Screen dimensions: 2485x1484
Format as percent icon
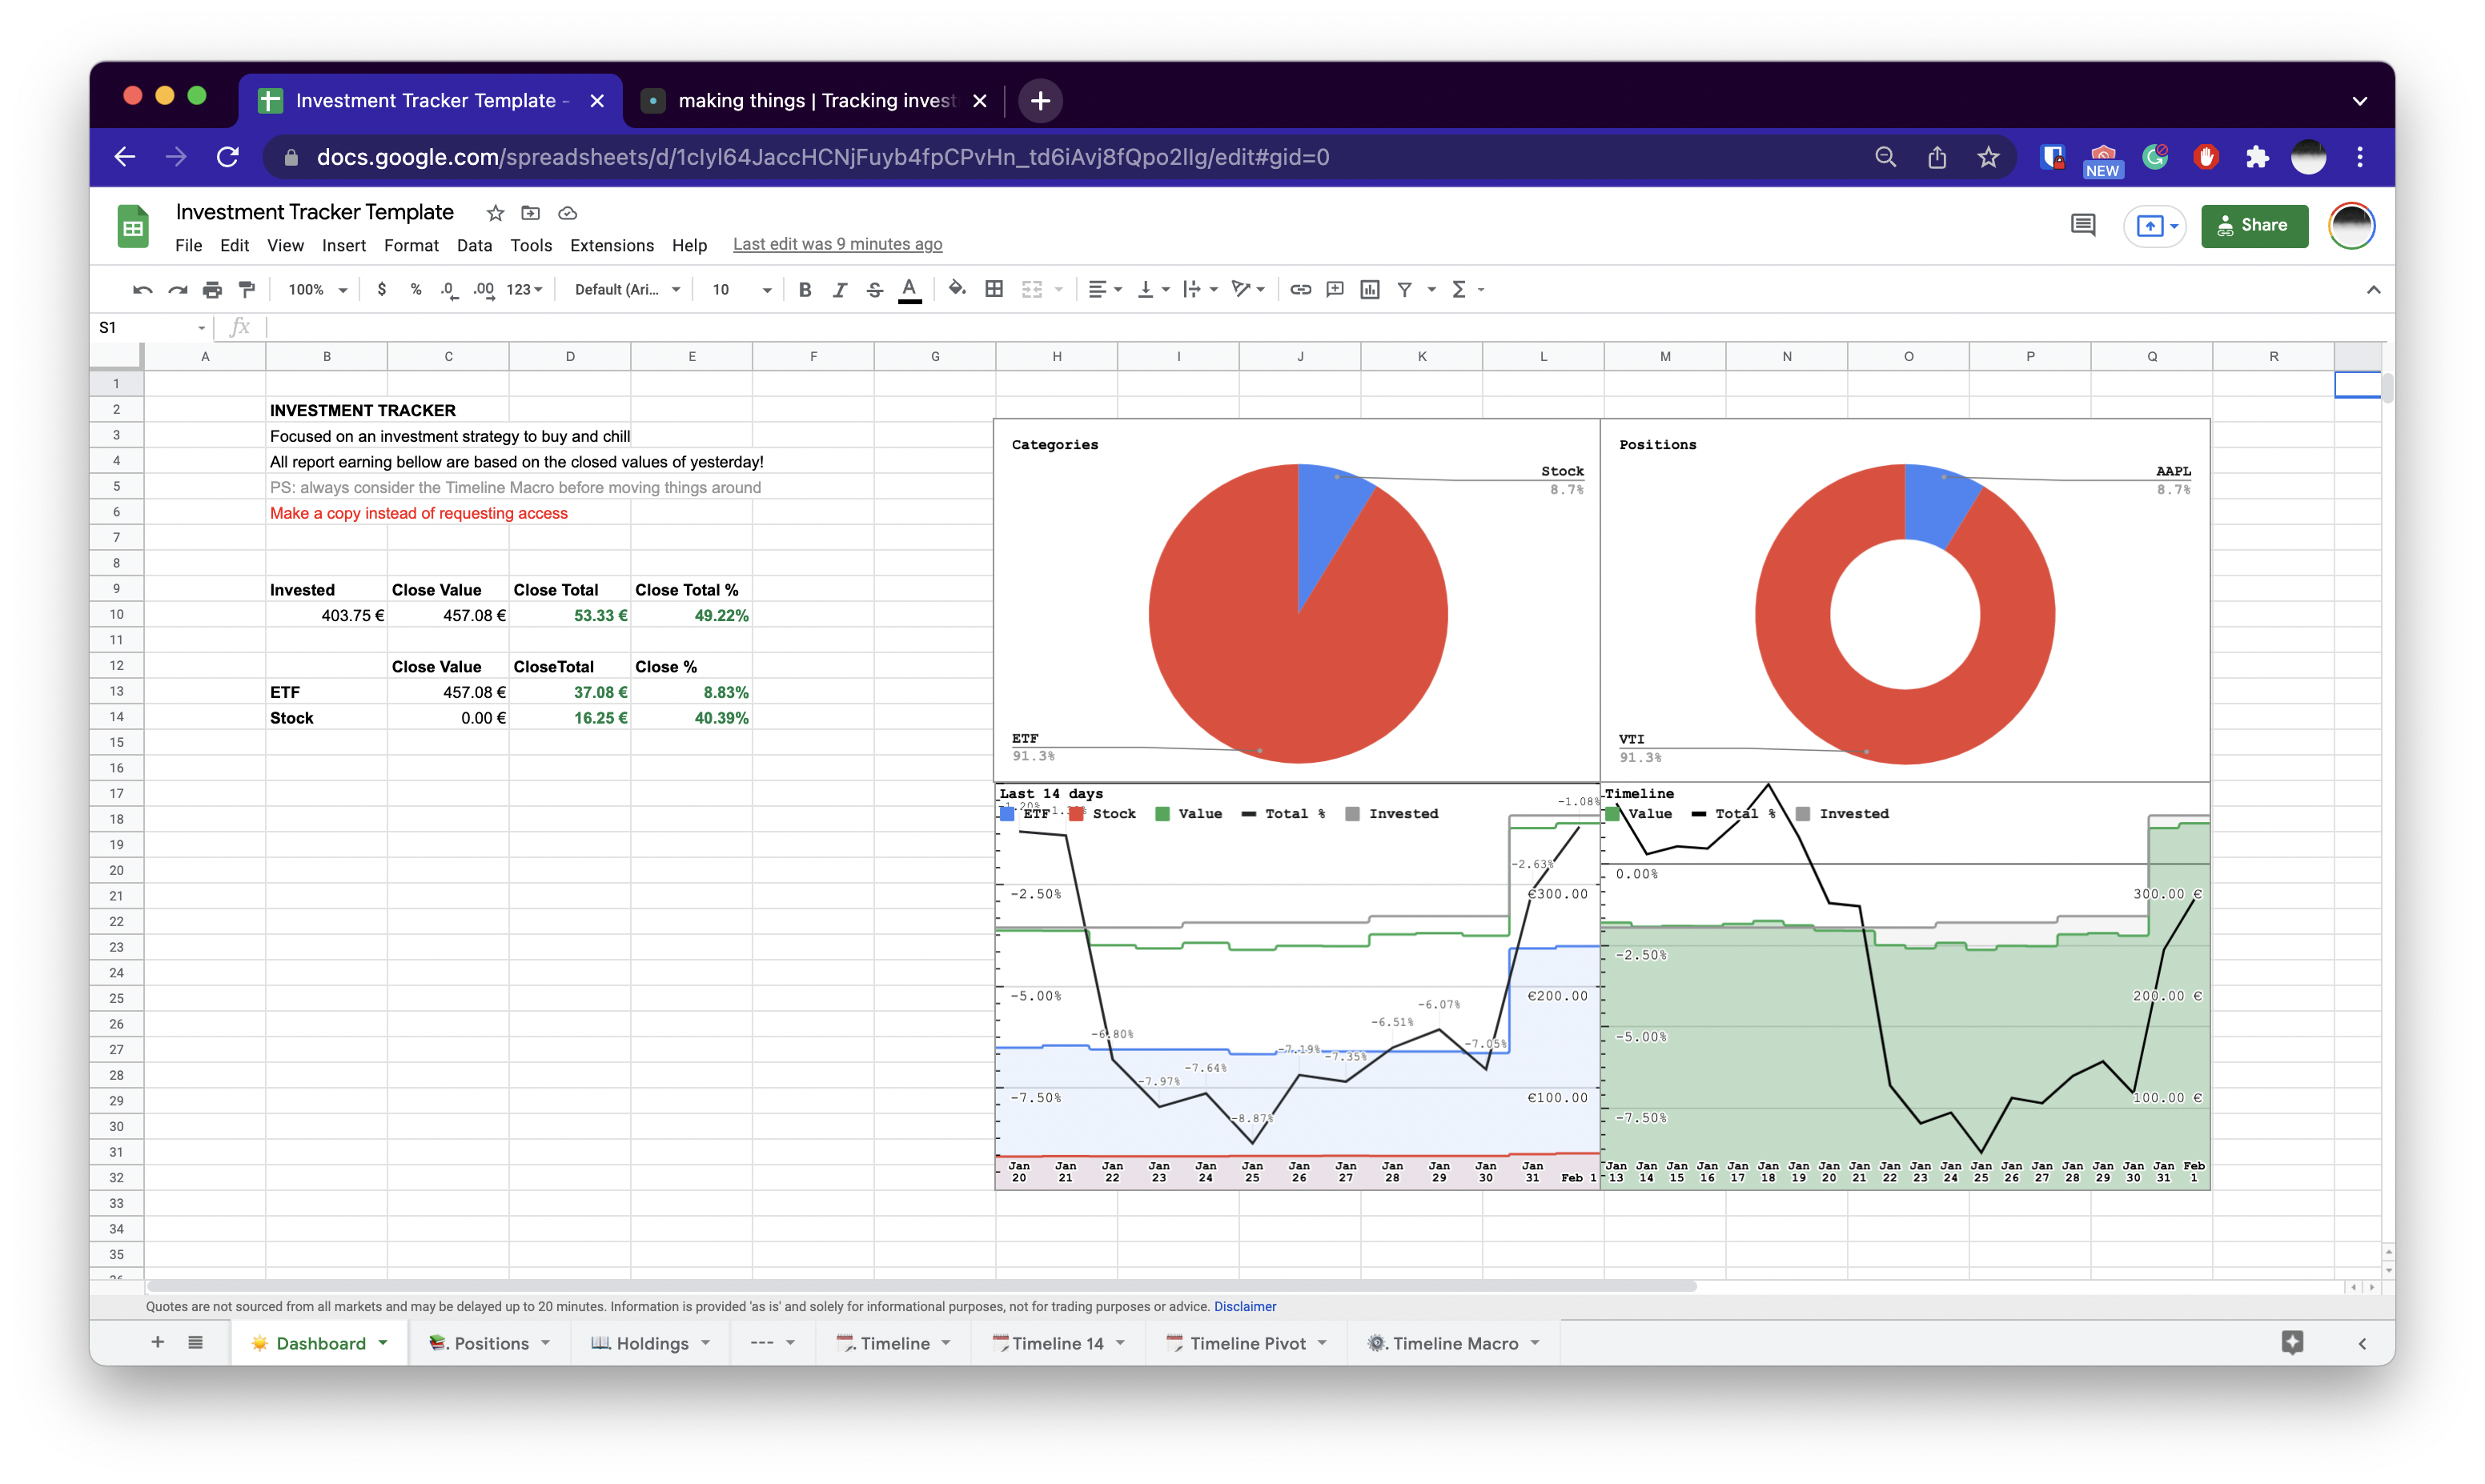(x=416, y=290)
